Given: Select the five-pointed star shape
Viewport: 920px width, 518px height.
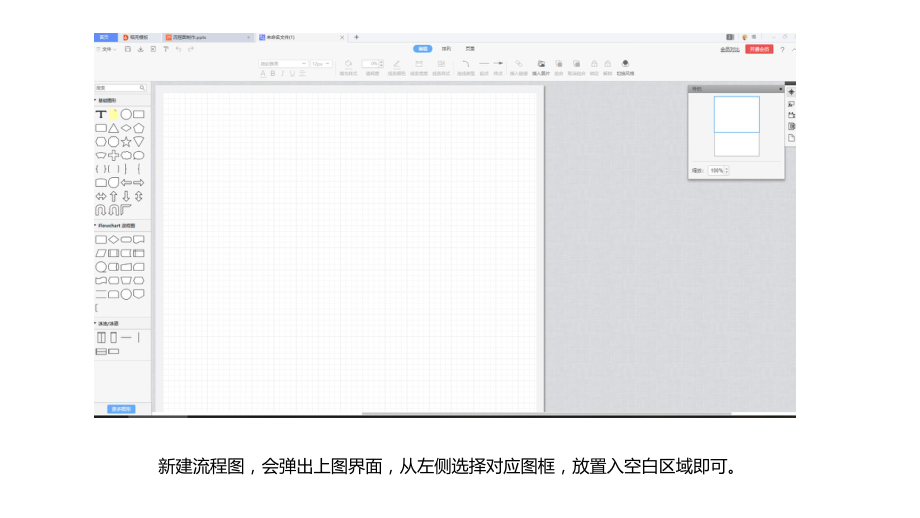Looking at the screenshot, I should tap(126, 142).
